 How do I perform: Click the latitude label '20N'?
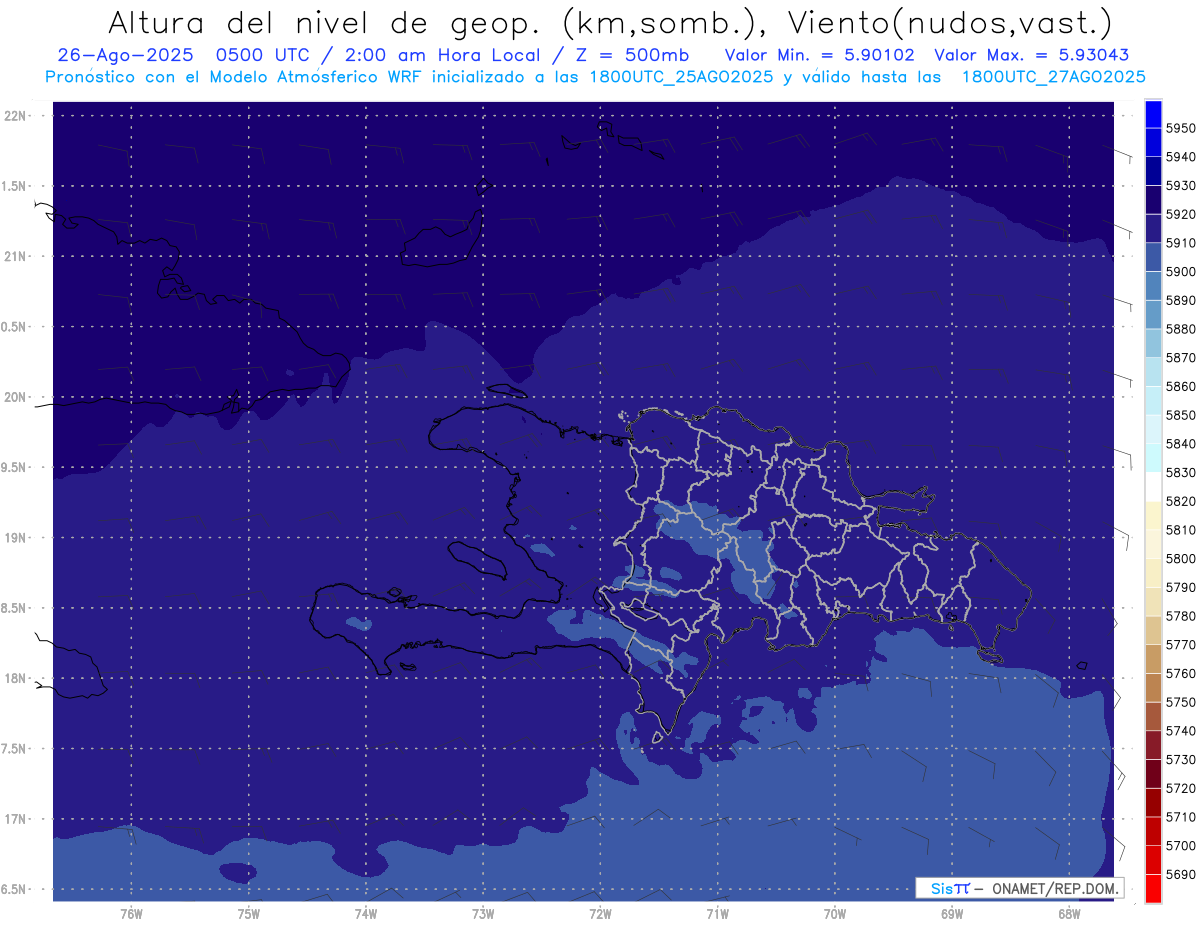coord(16,397)
